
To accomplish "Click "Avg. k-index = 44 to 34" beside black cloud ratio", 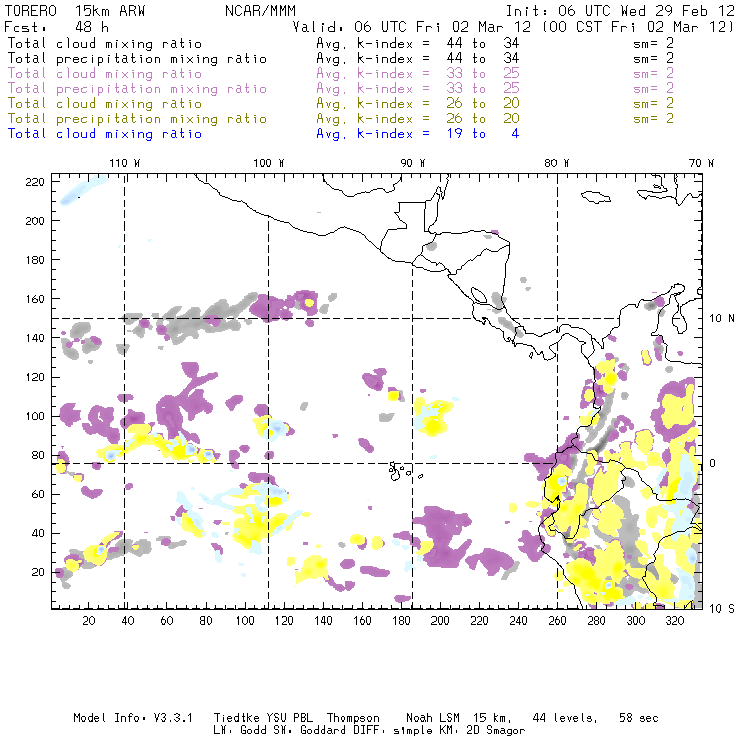I will (418, 43).
